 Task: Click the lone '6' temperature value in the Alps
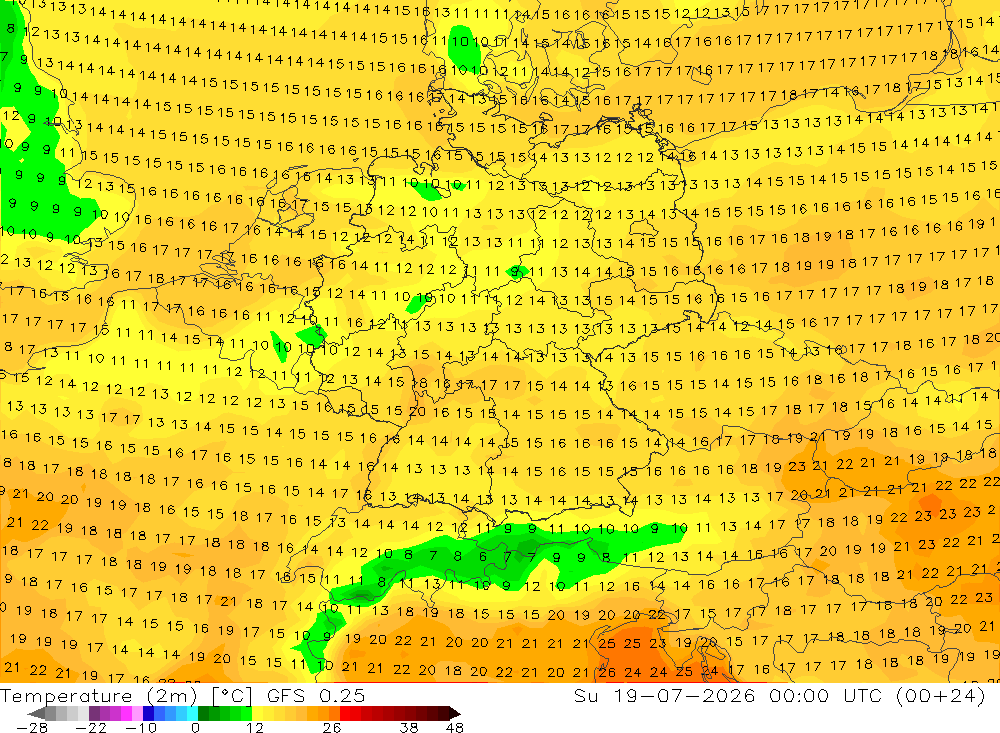[x=482, y=557]
